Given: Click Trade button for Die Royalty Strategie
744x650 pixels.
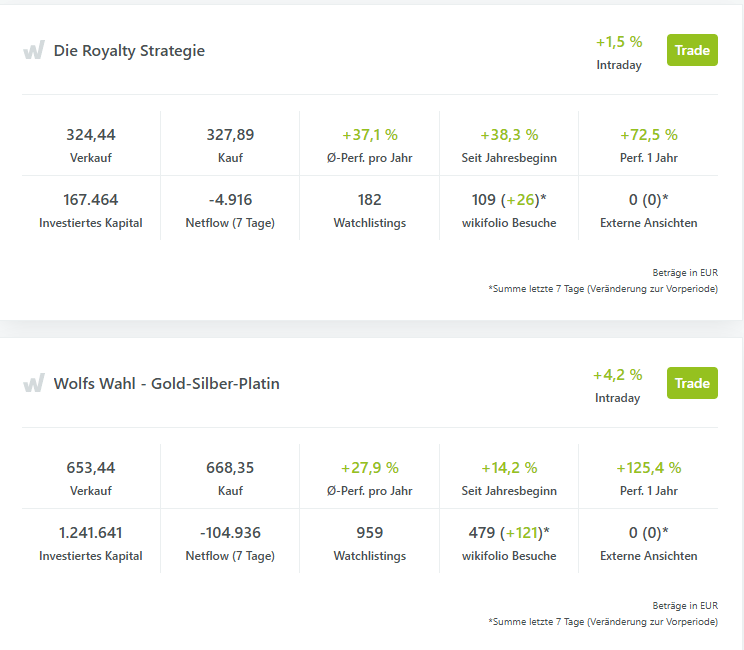Looking at the screenshot, I should coord(692,50).
